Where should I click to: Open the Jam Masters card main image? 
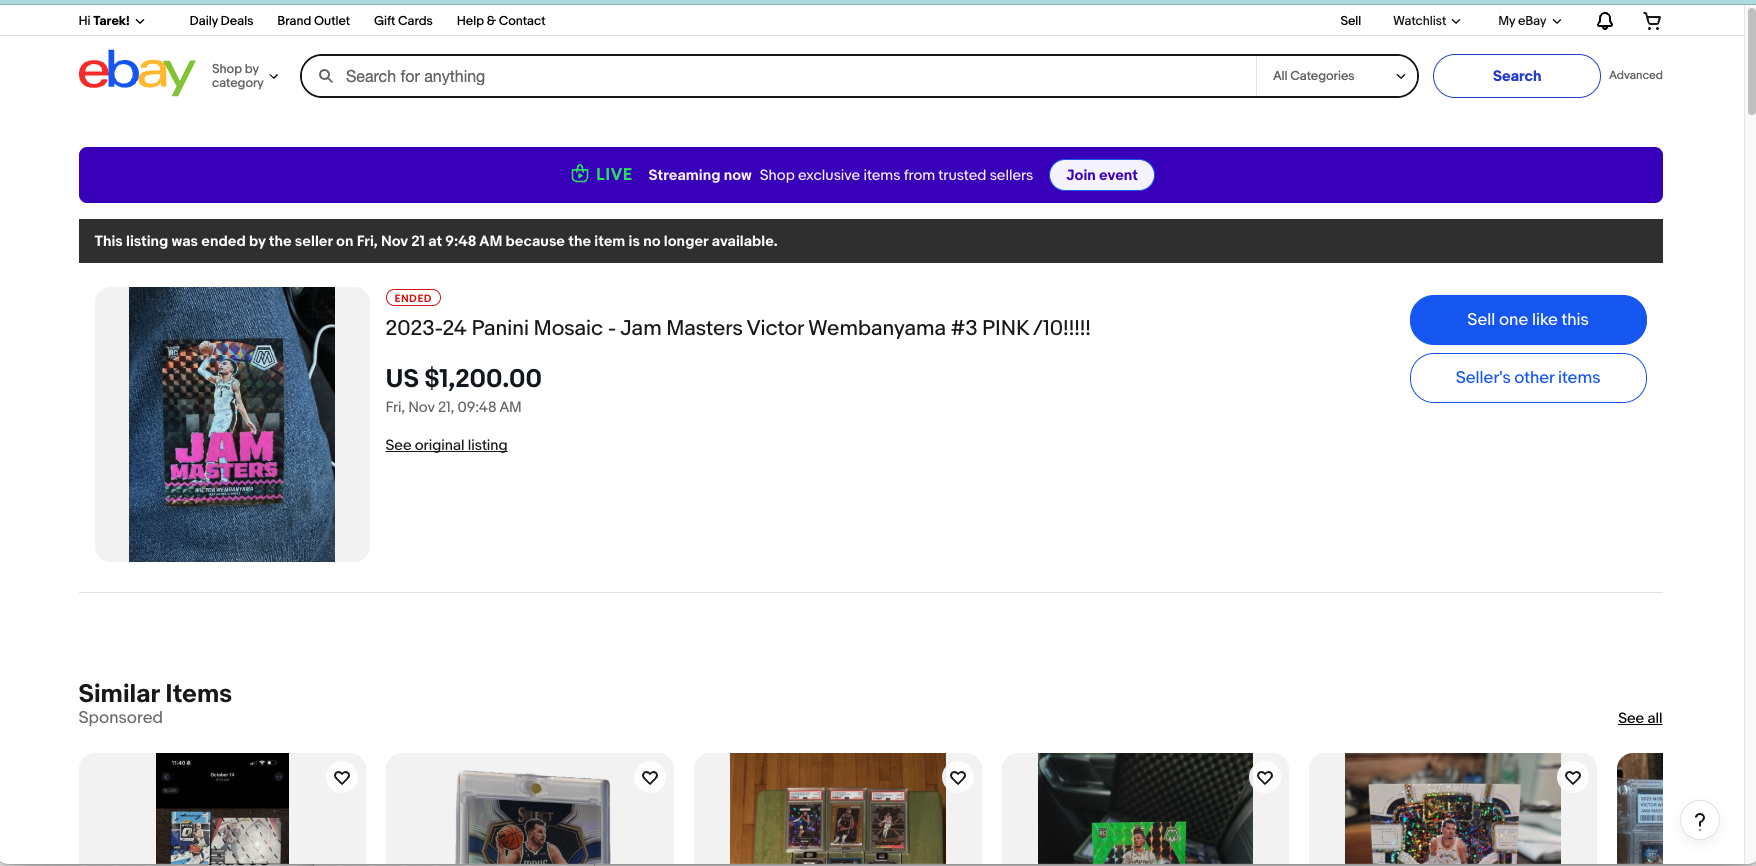[x=232, y=424]
